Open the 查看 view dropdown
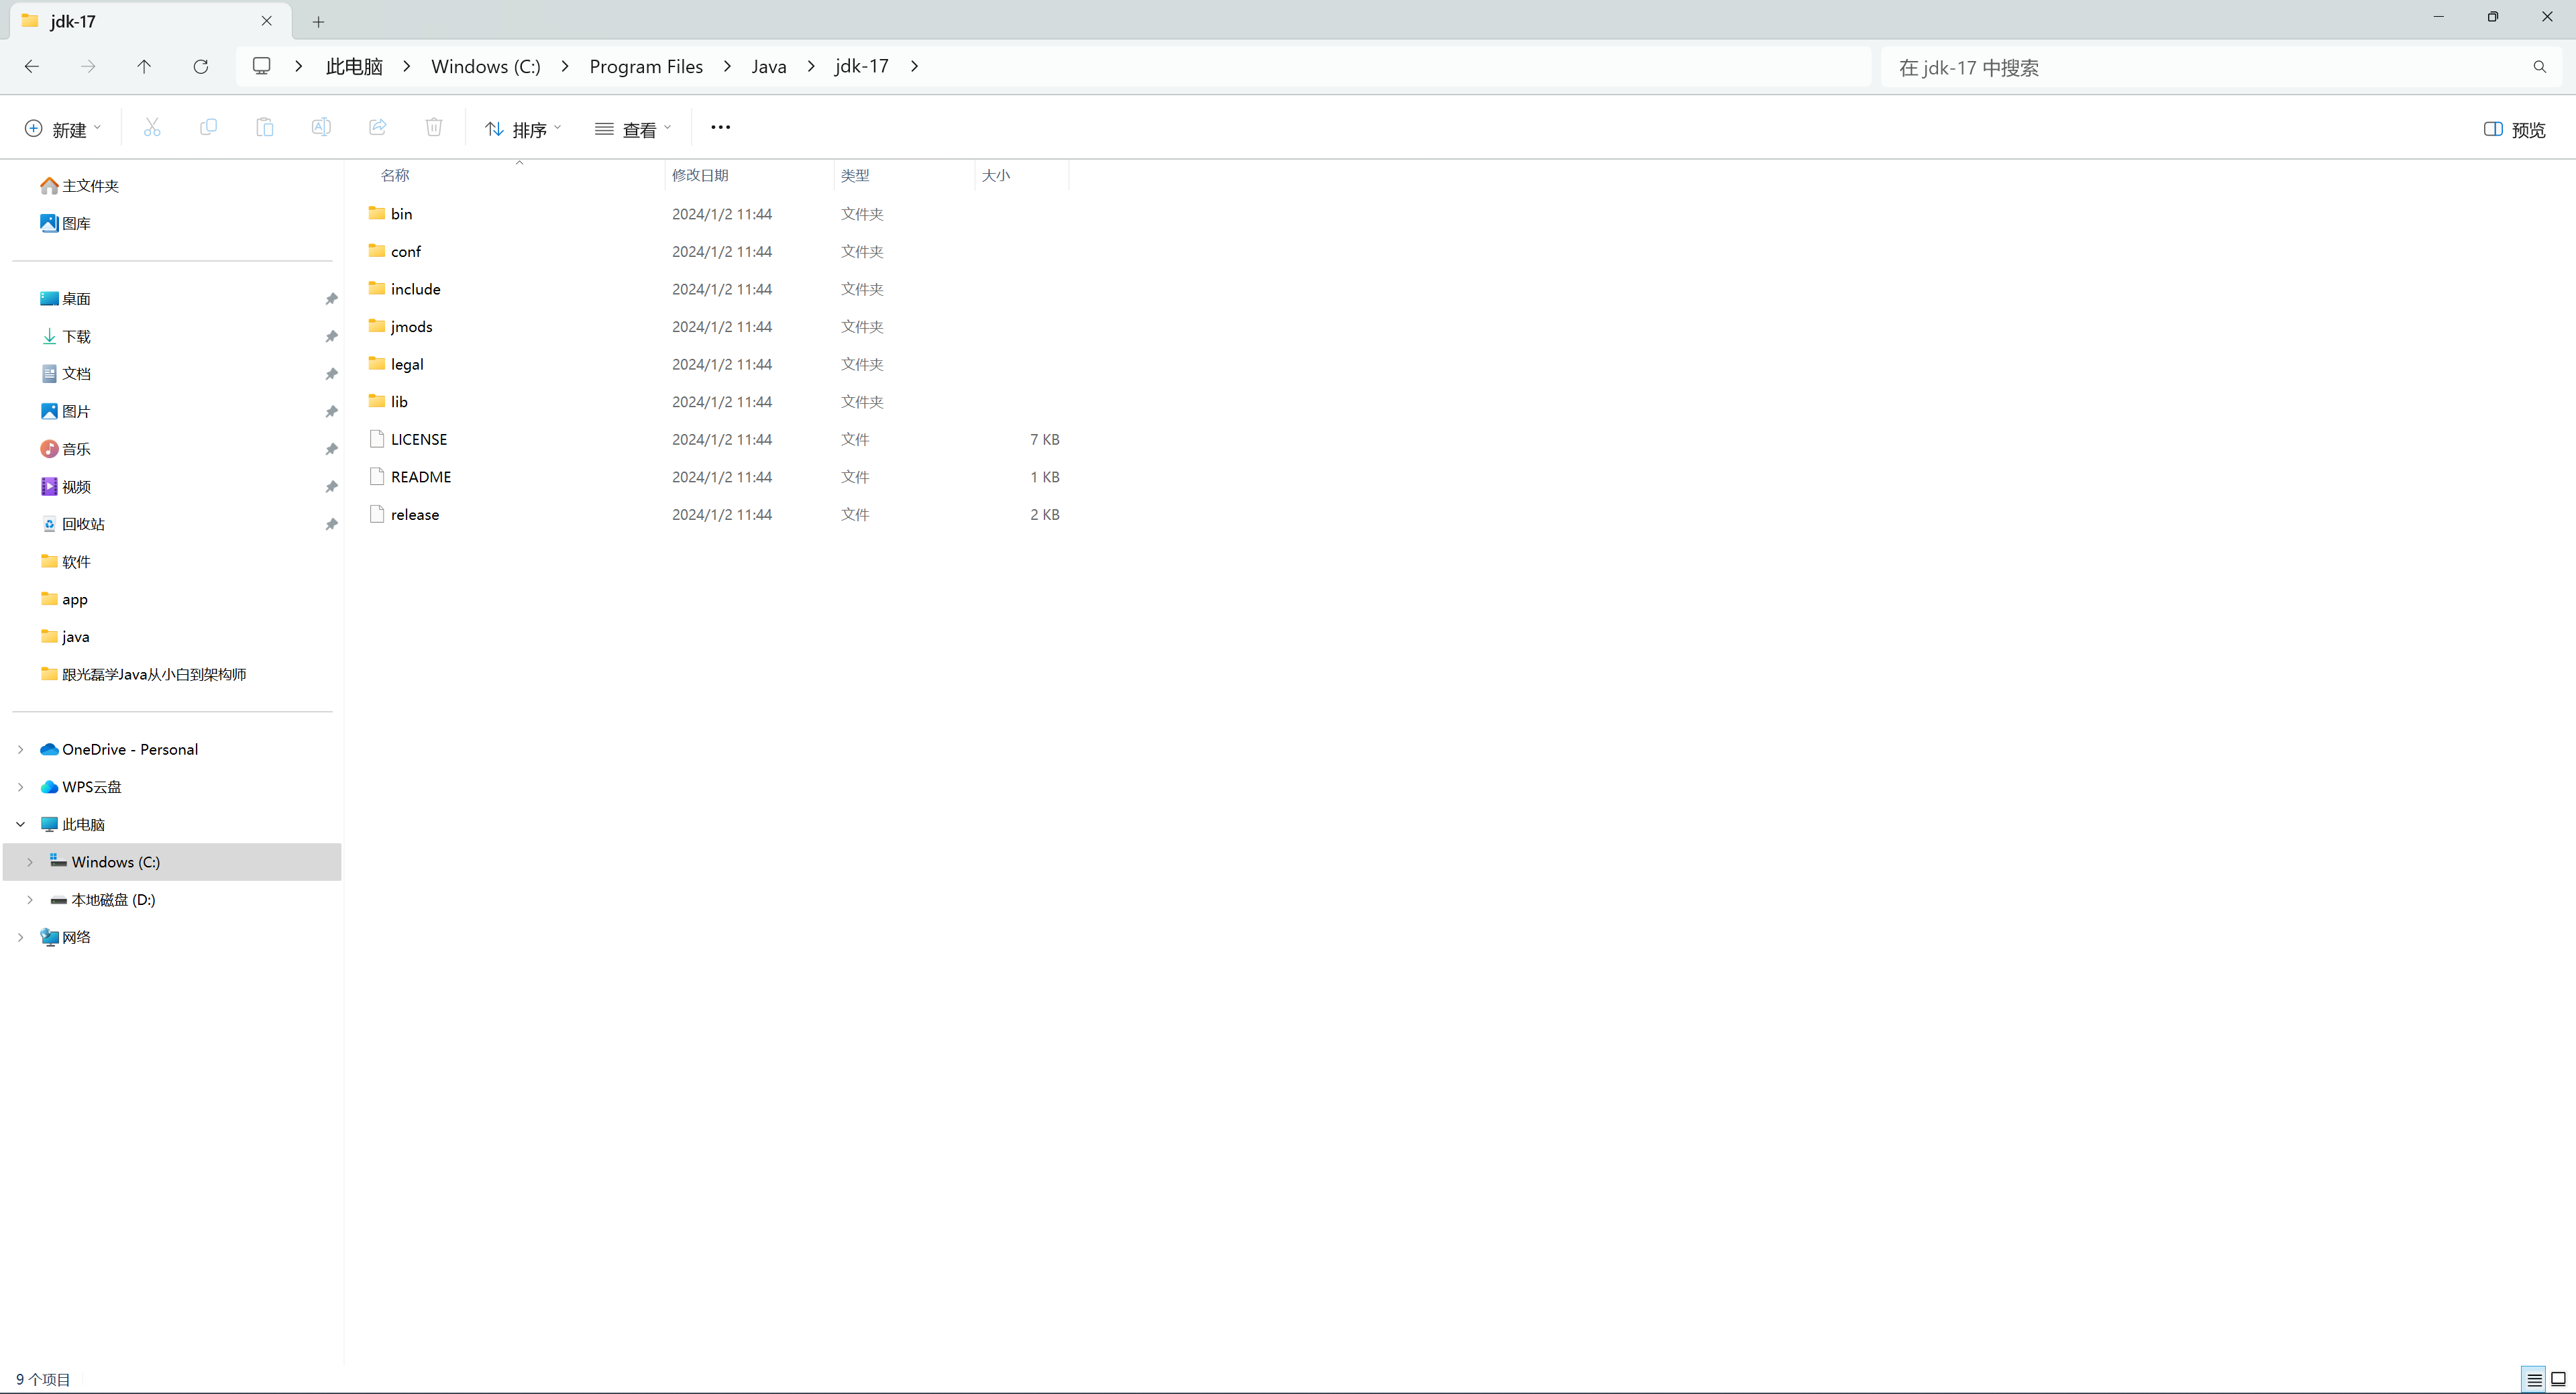This screenshot has height=1394, width=2576. pyautogui.click(x=632, y=129)
